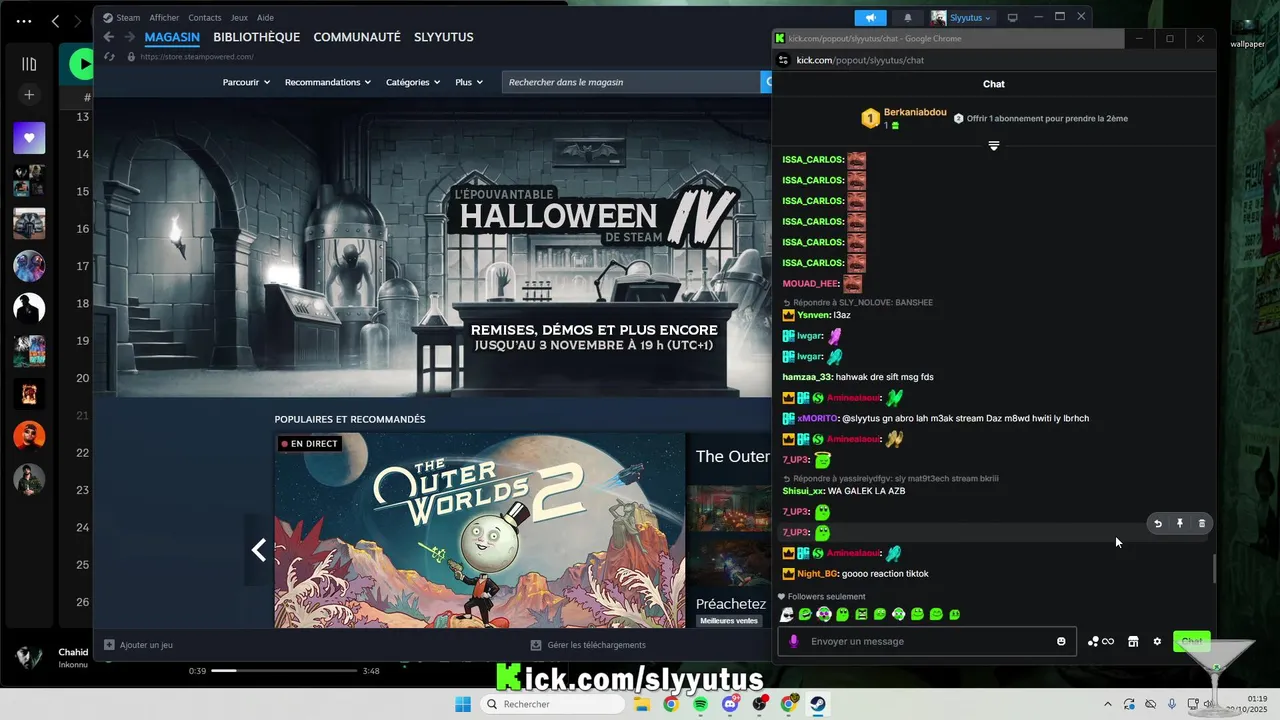Open Spotify from the taskbar
Screen dimensions: 1280x720
[x=700, y=704]
